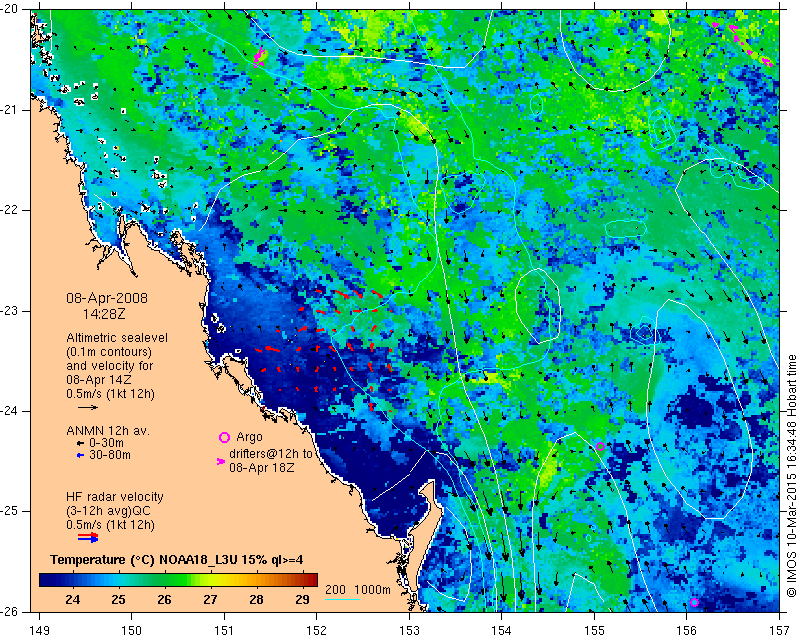Click the Argo float marker near 155E, 24.4S
Image resolution: width=800 pixels, height=640 pixels.
tap(601, 447)
